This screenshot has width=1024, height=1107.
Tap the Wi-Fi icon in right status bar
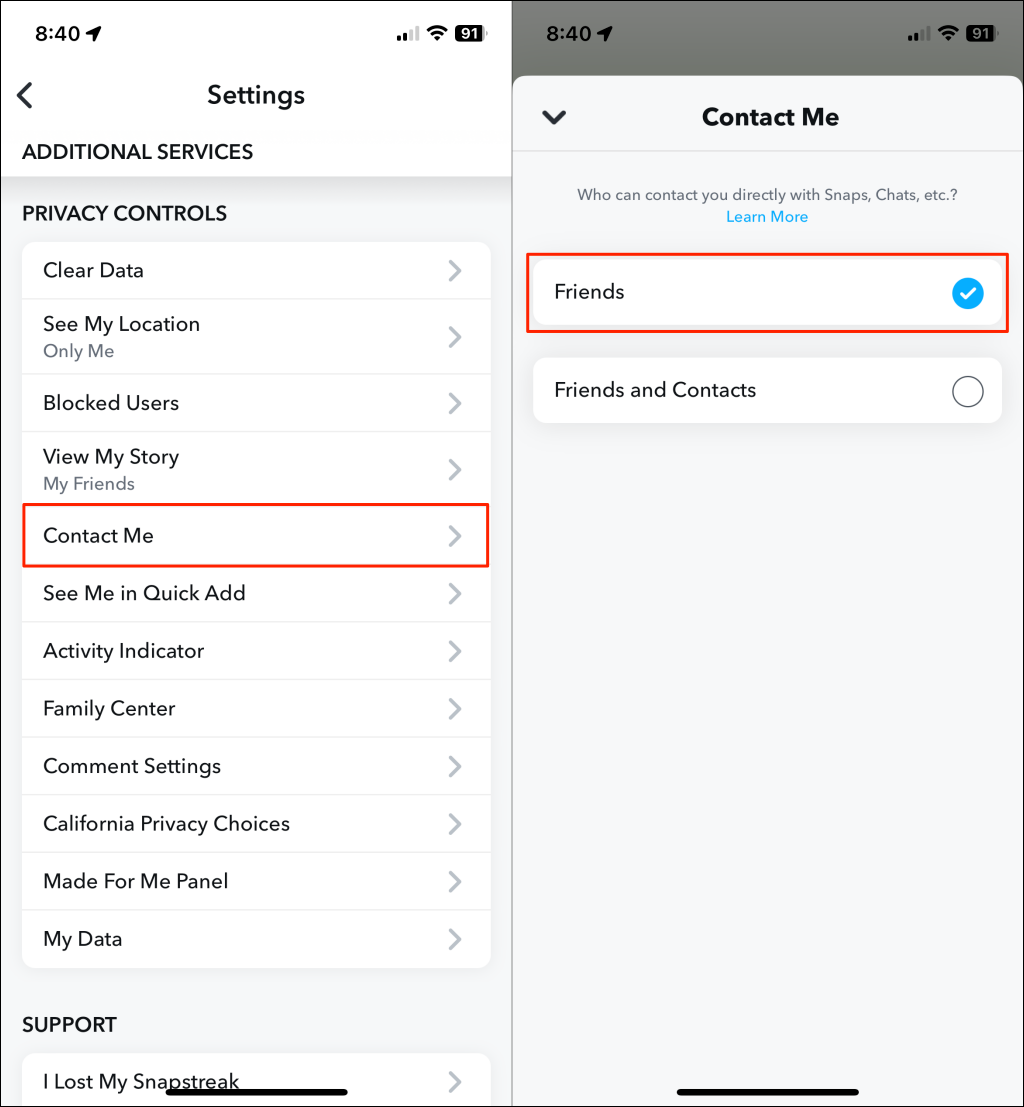pyautogui.click(x=947, y=33)
